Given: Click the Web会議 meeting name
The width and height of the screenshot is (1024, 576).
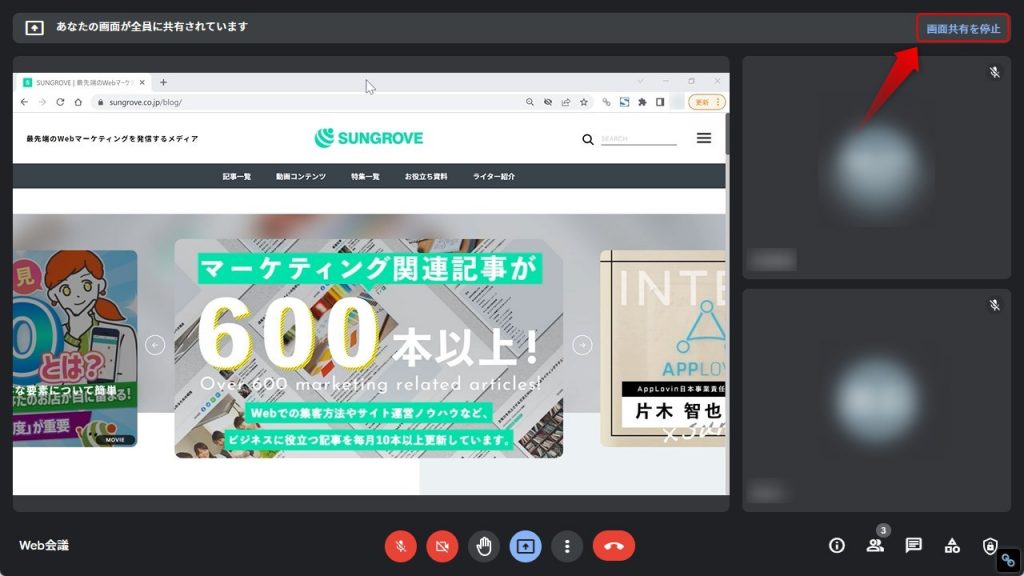Looking at the screenshot, I should click(44, 545).
